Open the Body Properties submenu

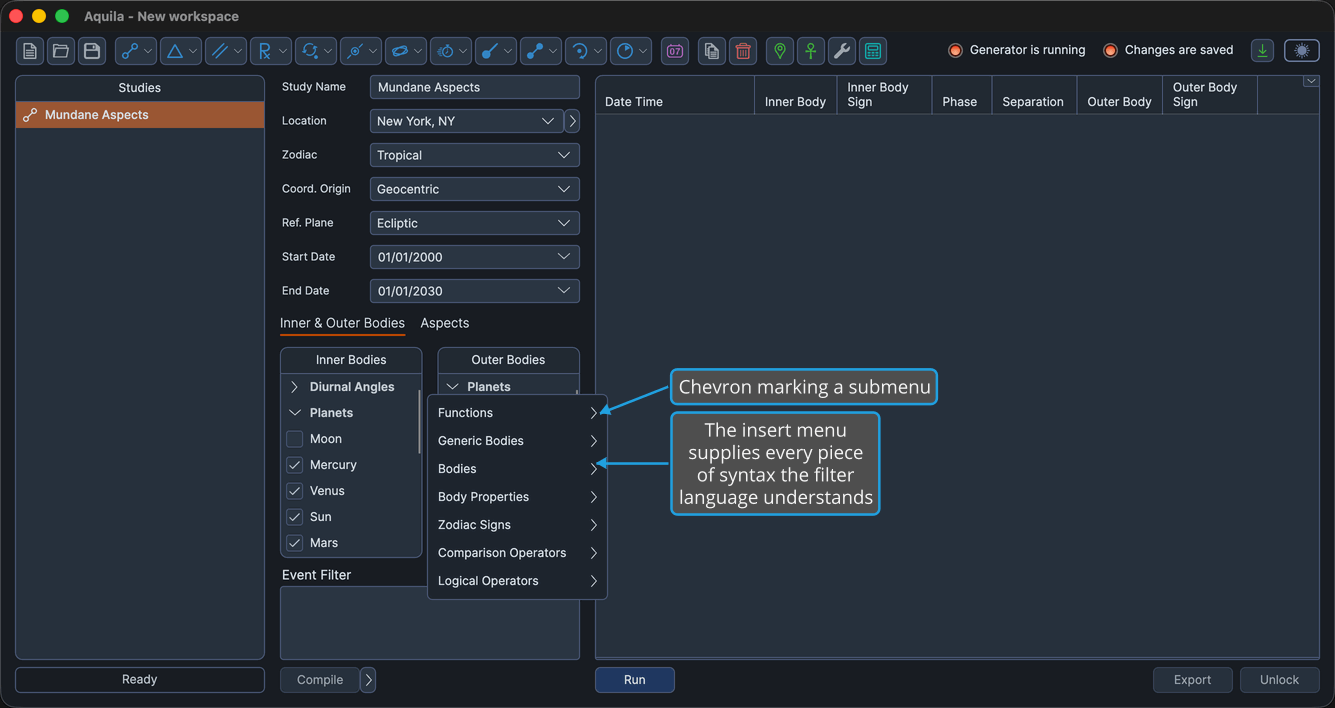coord(517,497)
